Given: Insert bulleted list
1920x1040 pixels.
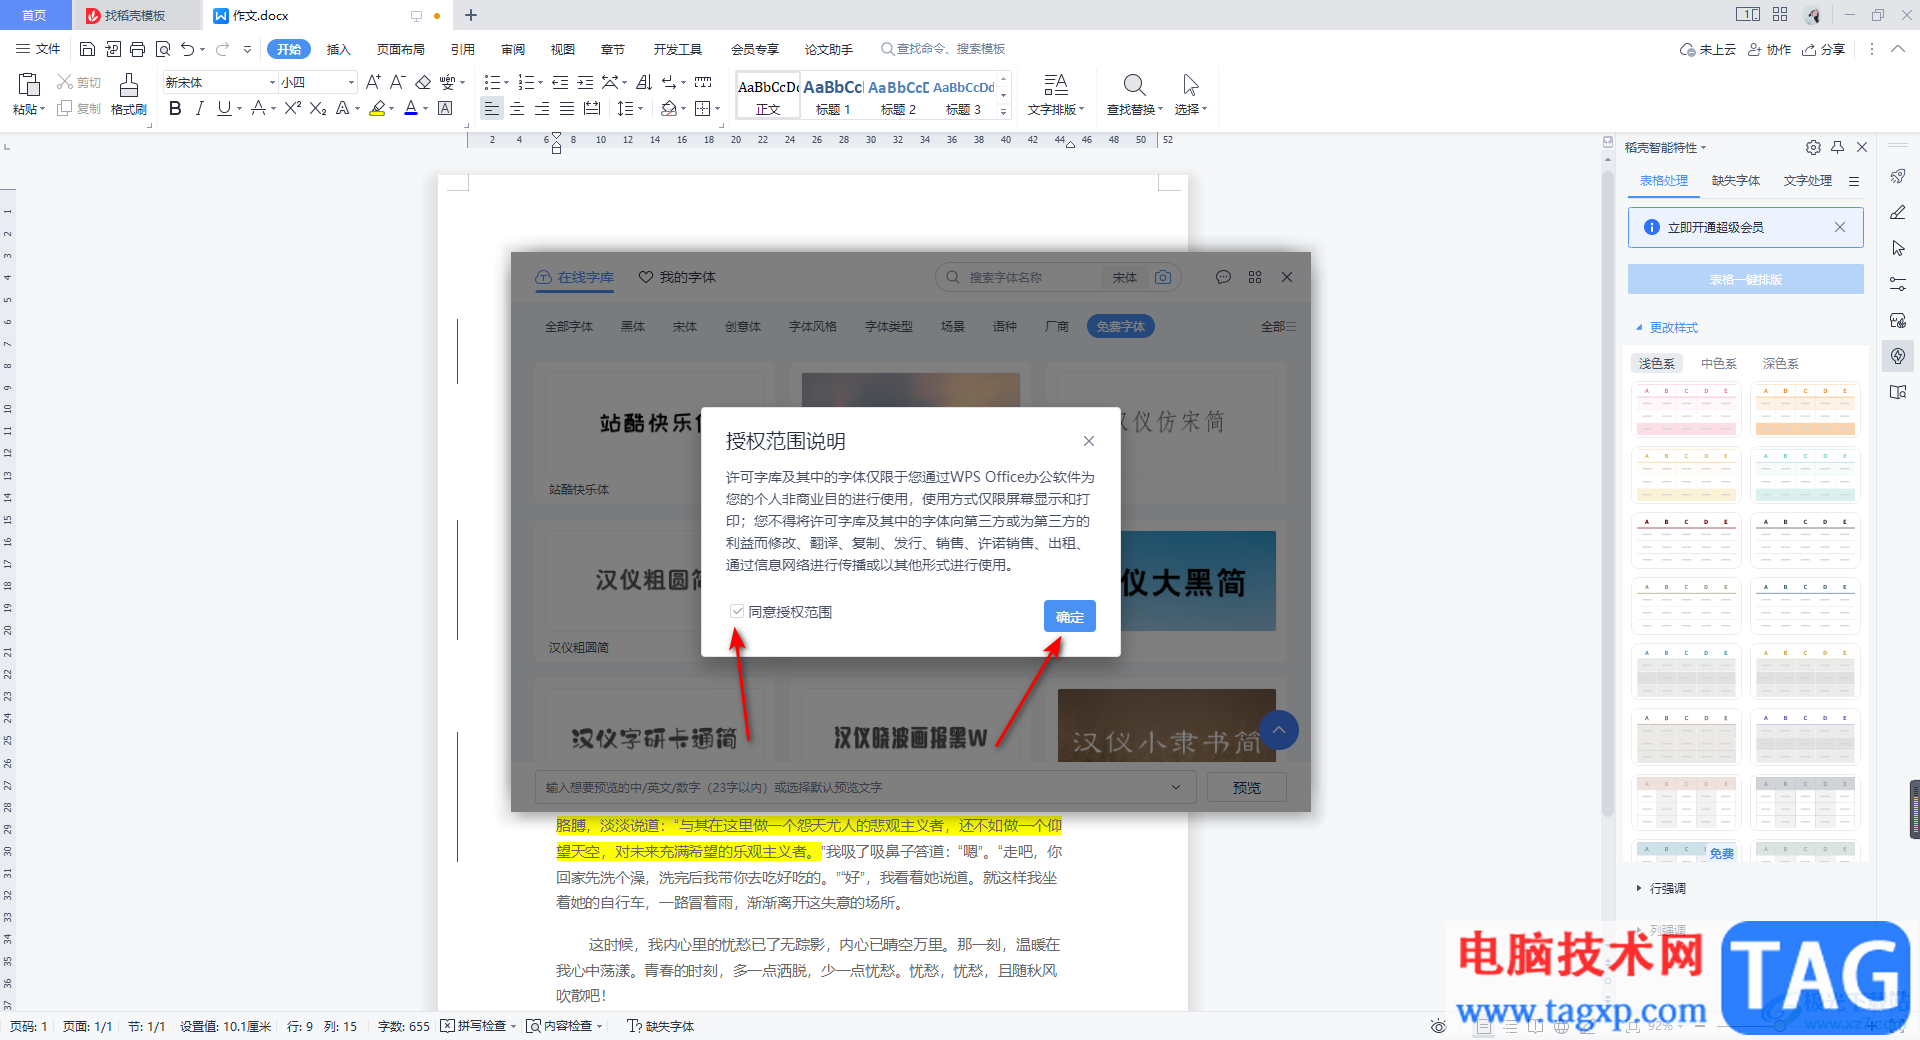Looking at the screenshot, I should 492,82.
